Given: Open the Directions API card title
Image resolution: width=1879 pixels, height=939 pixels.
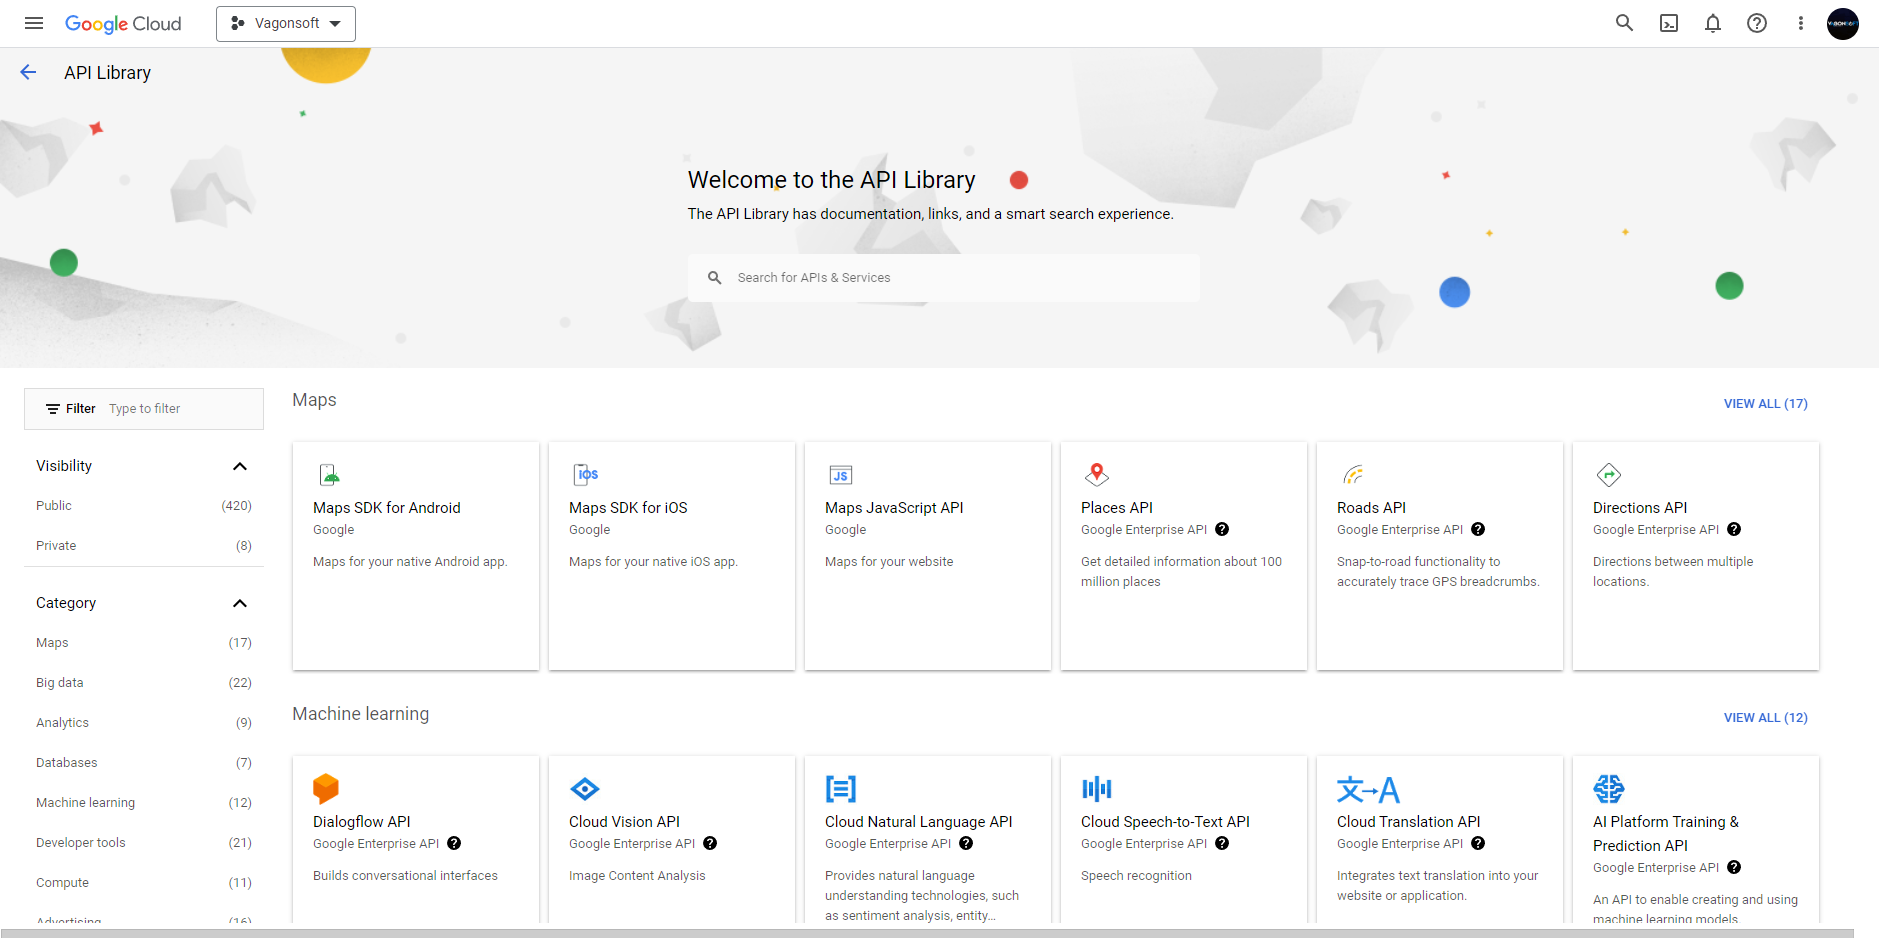Looking at the screenshot, I should tap(1640, 508).
